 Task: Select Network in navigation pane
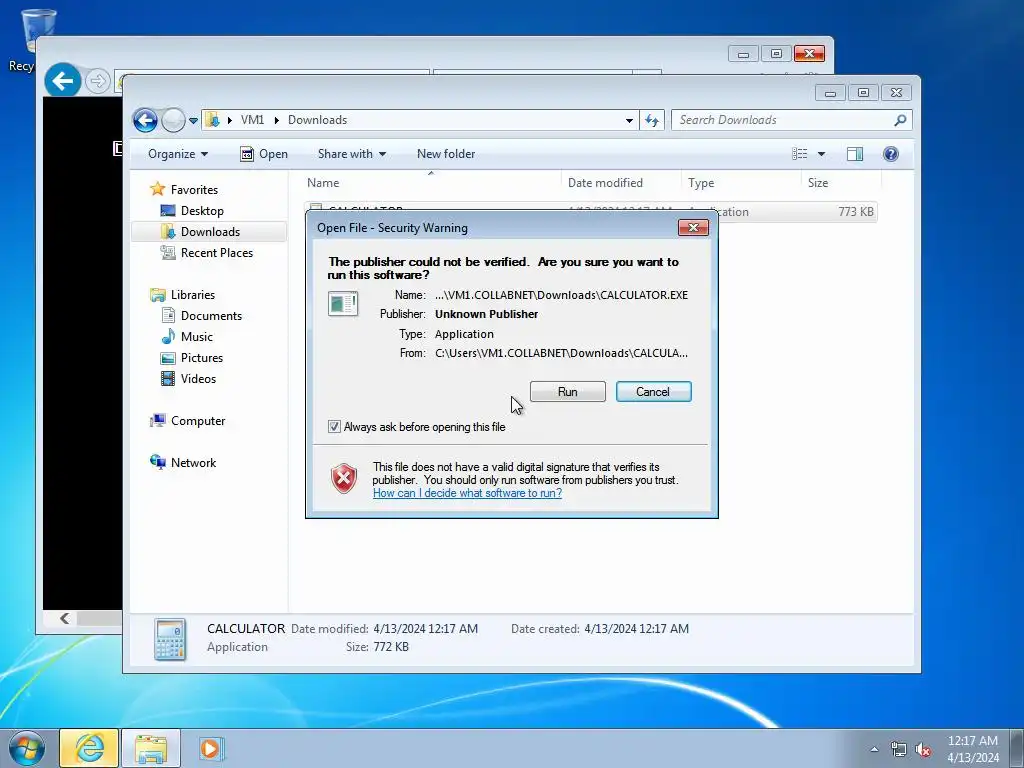click(193, 463)
